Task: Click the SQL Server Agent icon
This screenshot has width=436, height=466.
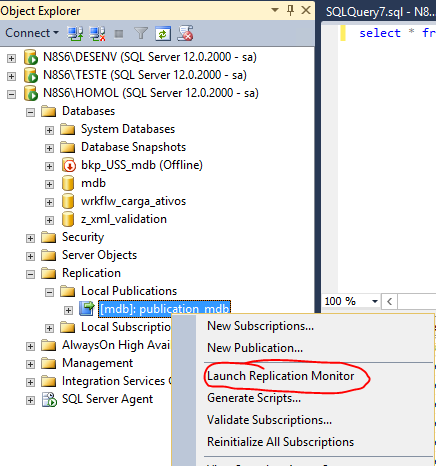Action: pos(49,399)
